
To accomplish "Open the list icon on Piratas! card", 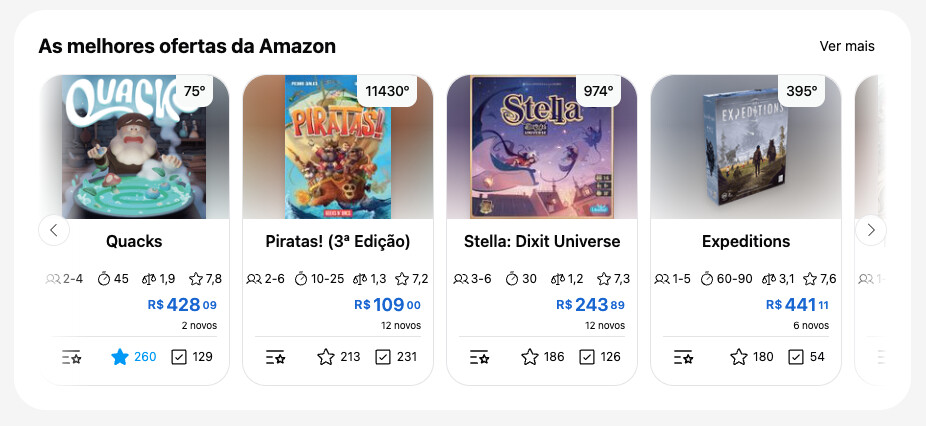I will tap(275, 357).
